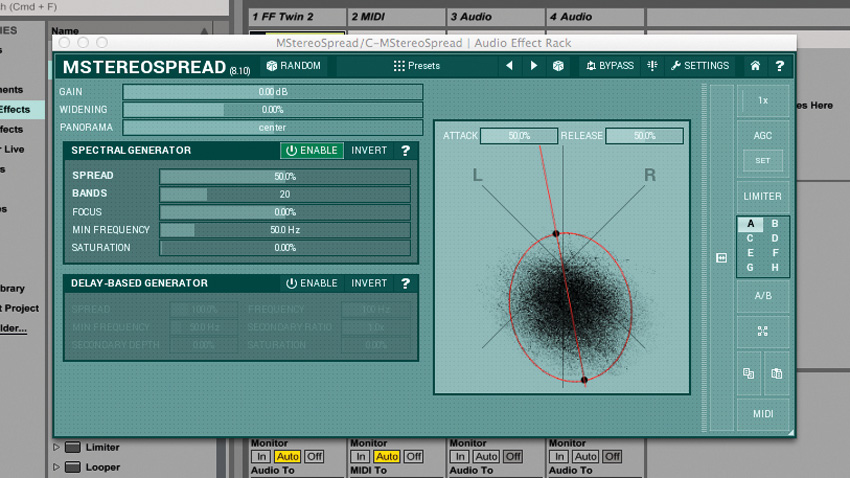
Task: Click the morph icon below A/B
Action: [763, 331]
